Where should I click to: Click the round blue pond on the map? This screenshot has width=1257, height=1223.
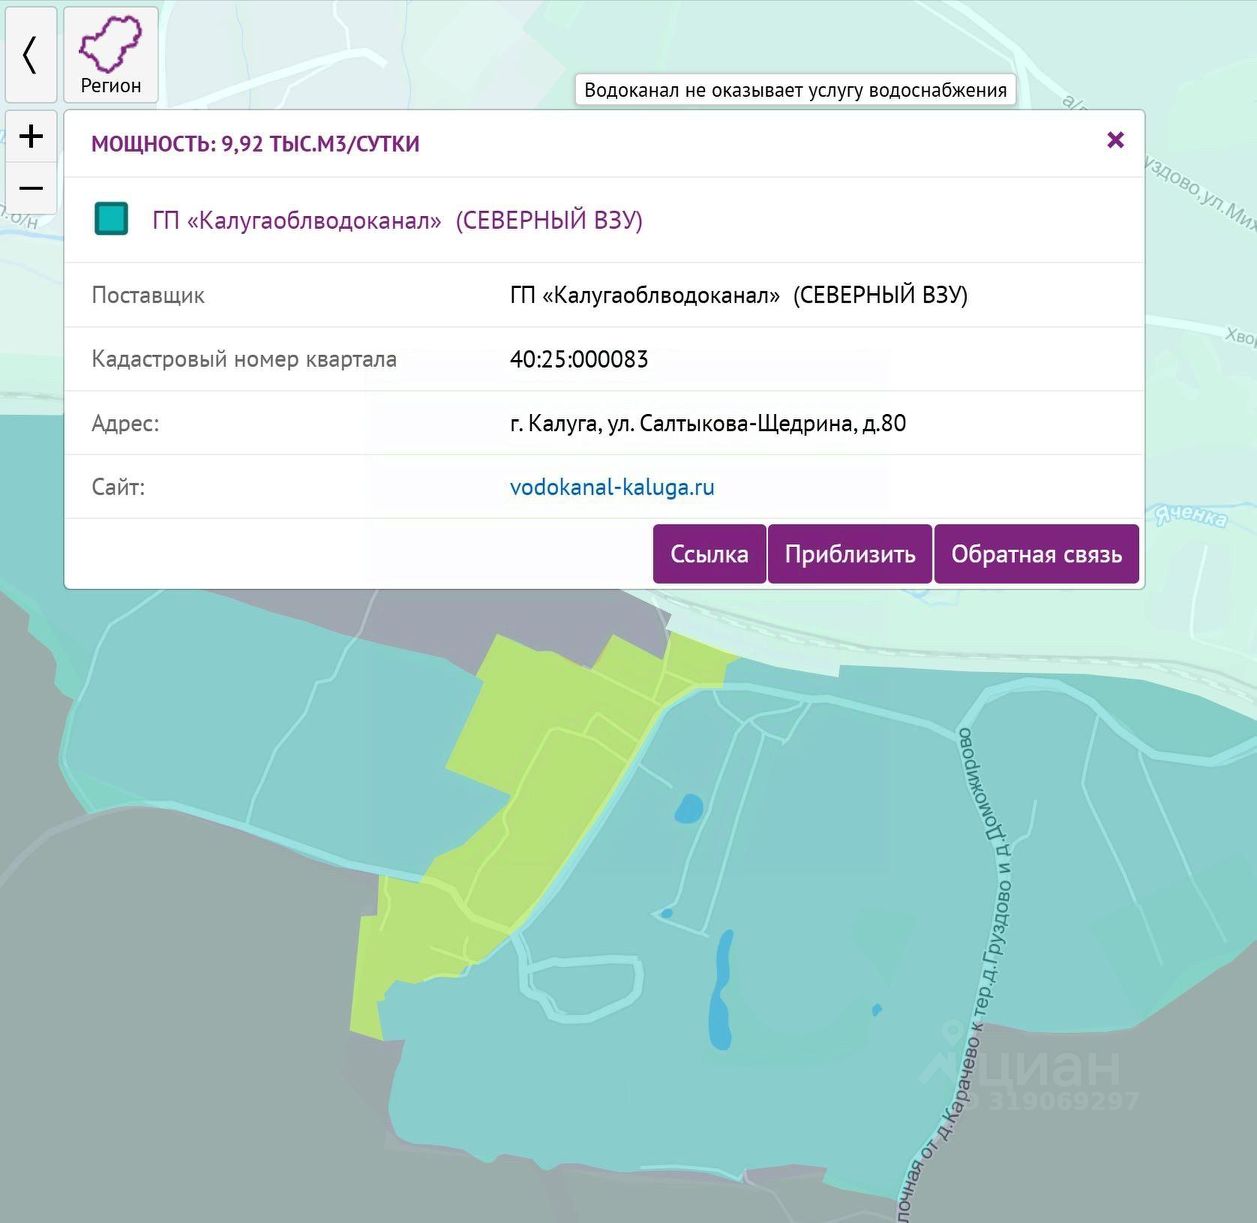(x=688, y=808)
